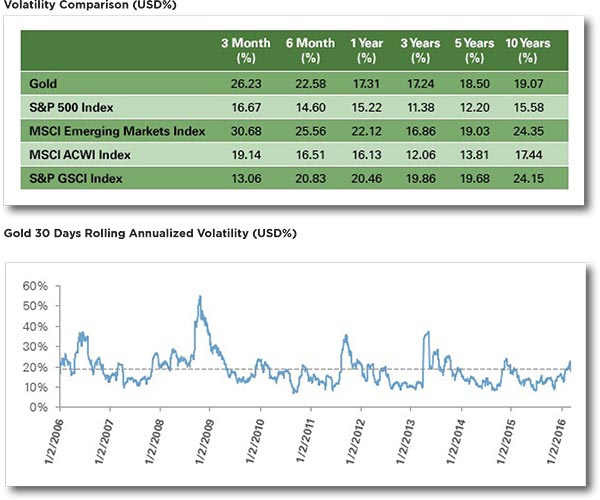Click the 10% y-axis label
The width and height of the screenshot is (600, 500).
point(35,388)
